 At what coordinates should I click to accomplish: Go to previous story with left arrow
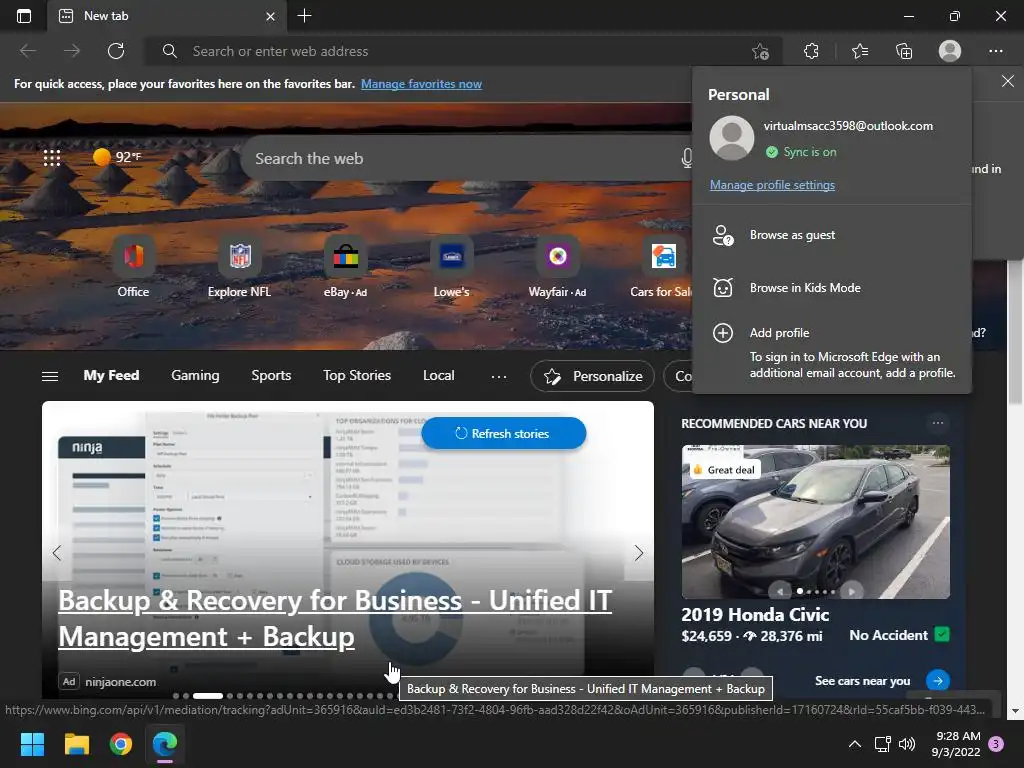pyautogui.click(x=57, y=552)
